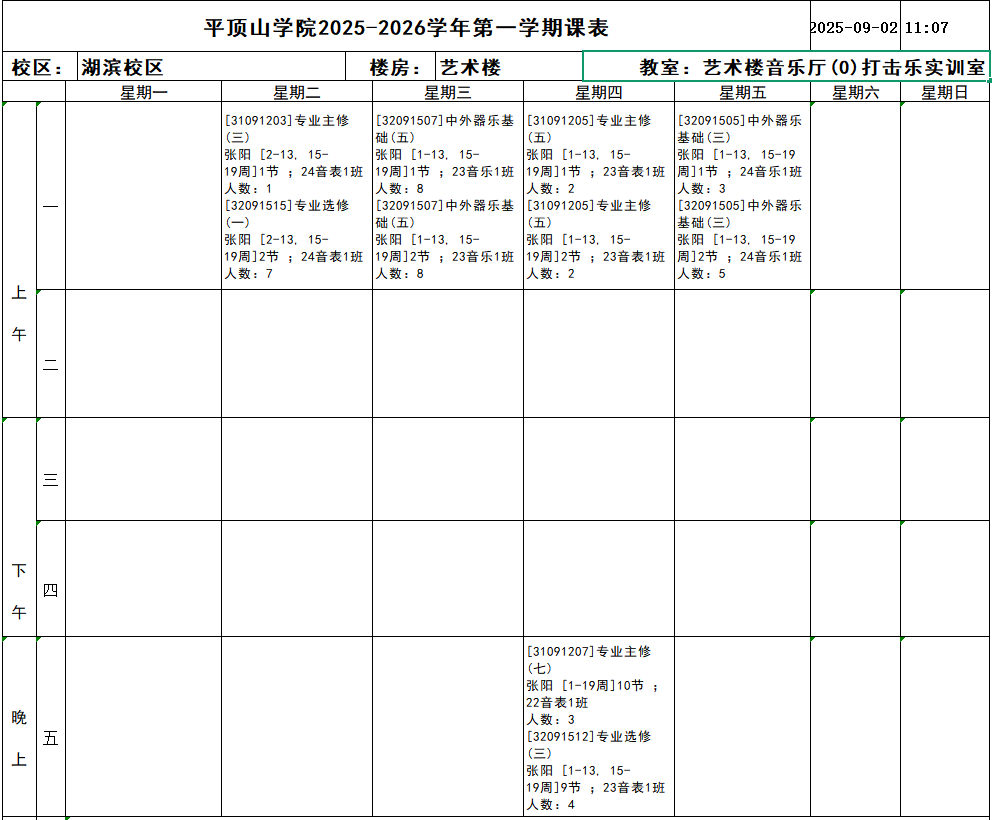
Task: Click the 星期六 column header
Action: tap(855, 93)
